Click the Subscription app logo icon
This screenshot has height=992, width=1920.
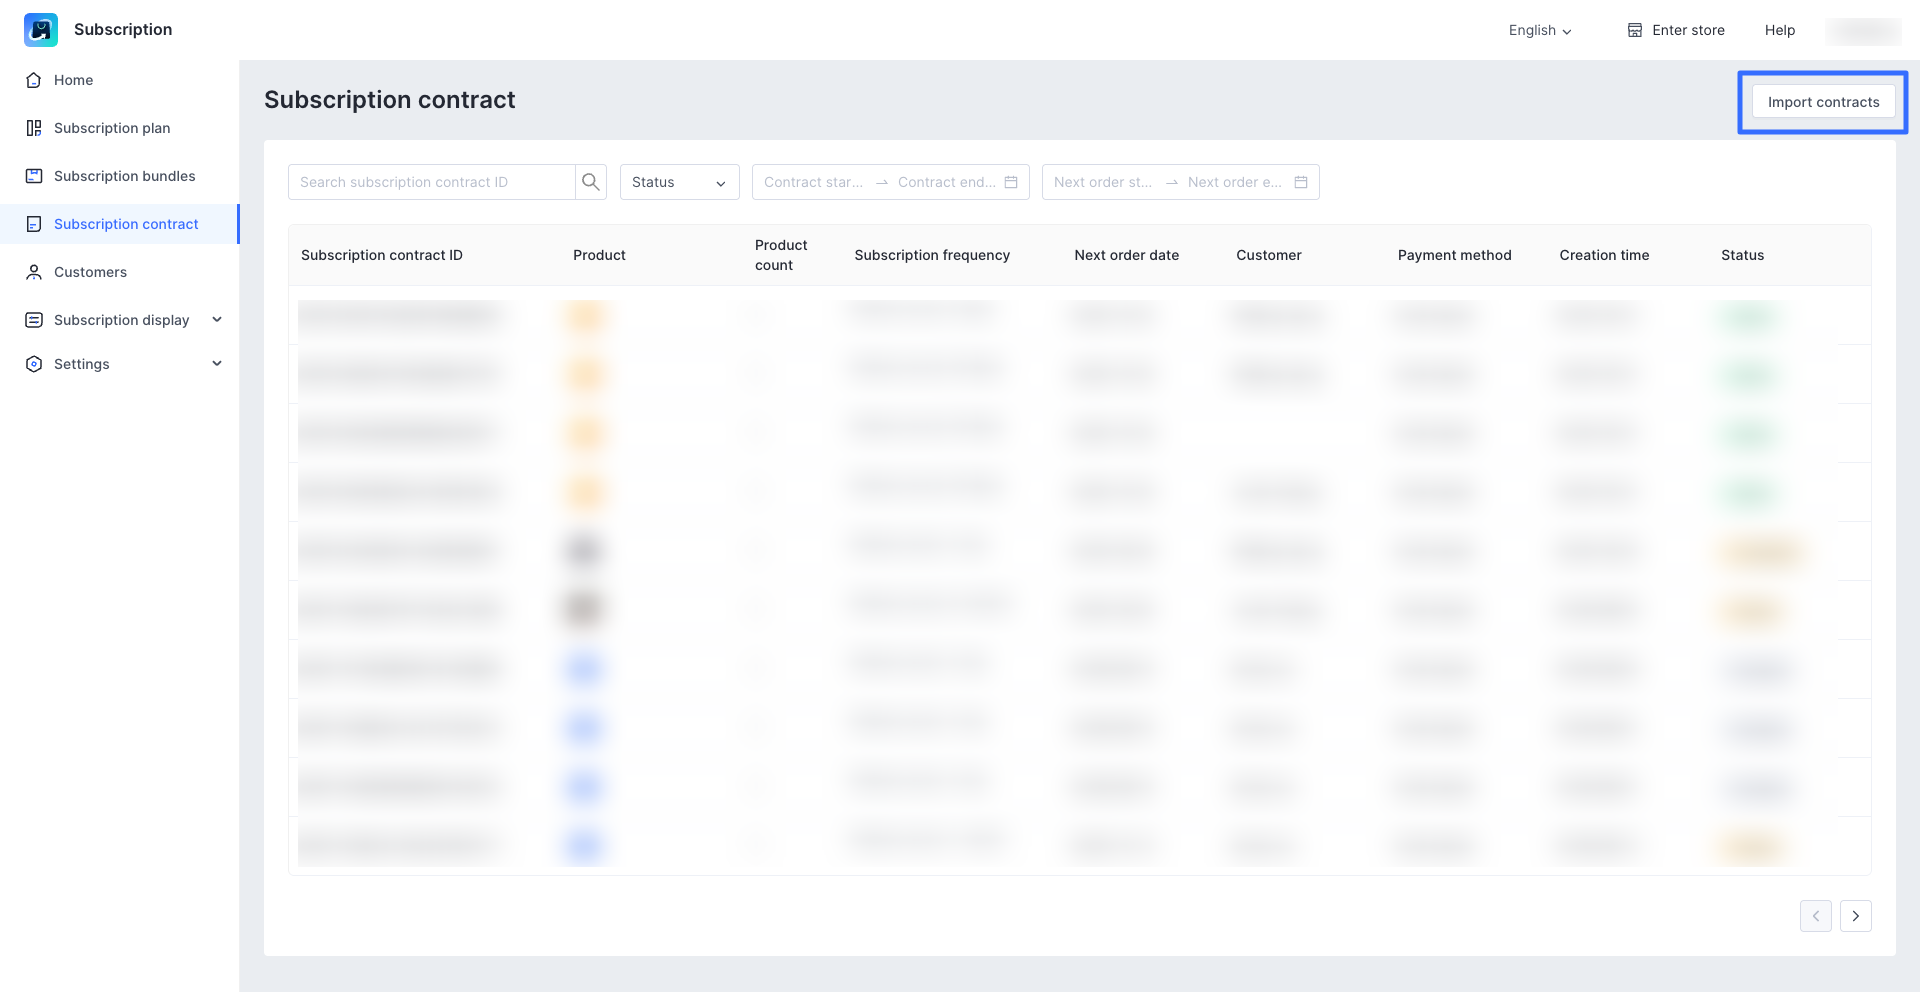coord(41,30)
